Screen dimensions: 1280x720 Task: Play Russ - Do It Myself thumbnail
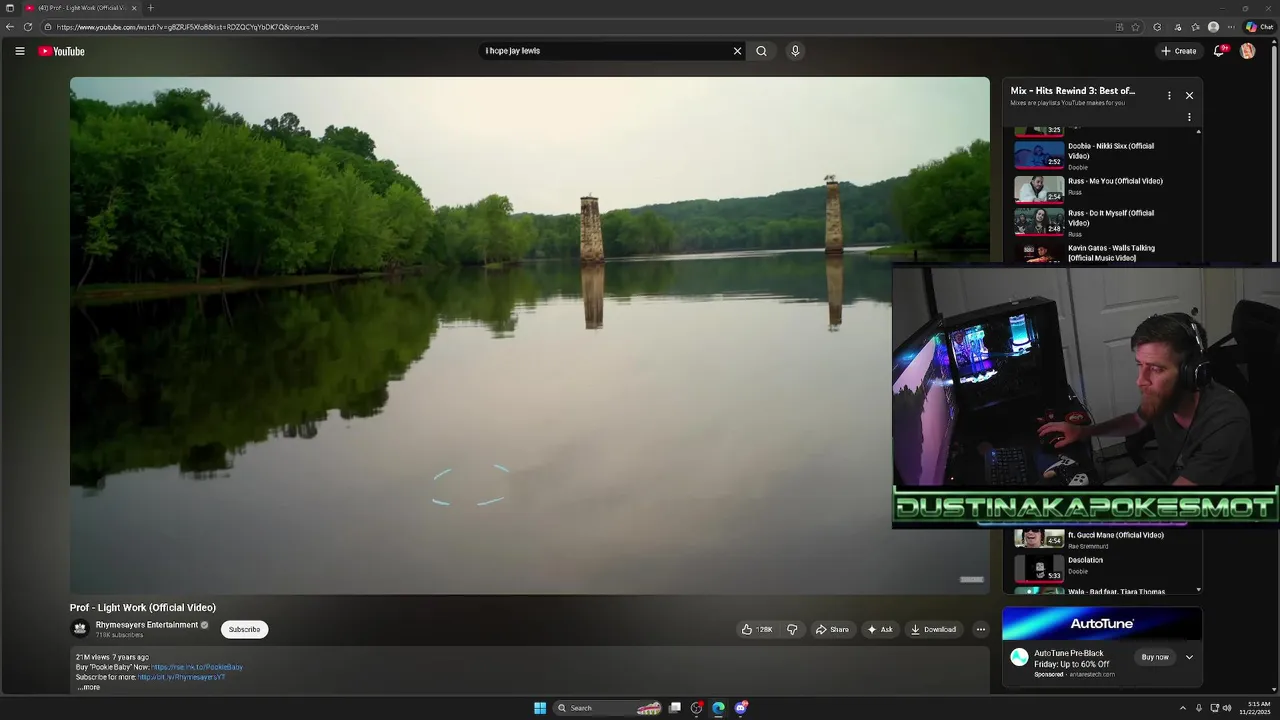point(1039,220)
